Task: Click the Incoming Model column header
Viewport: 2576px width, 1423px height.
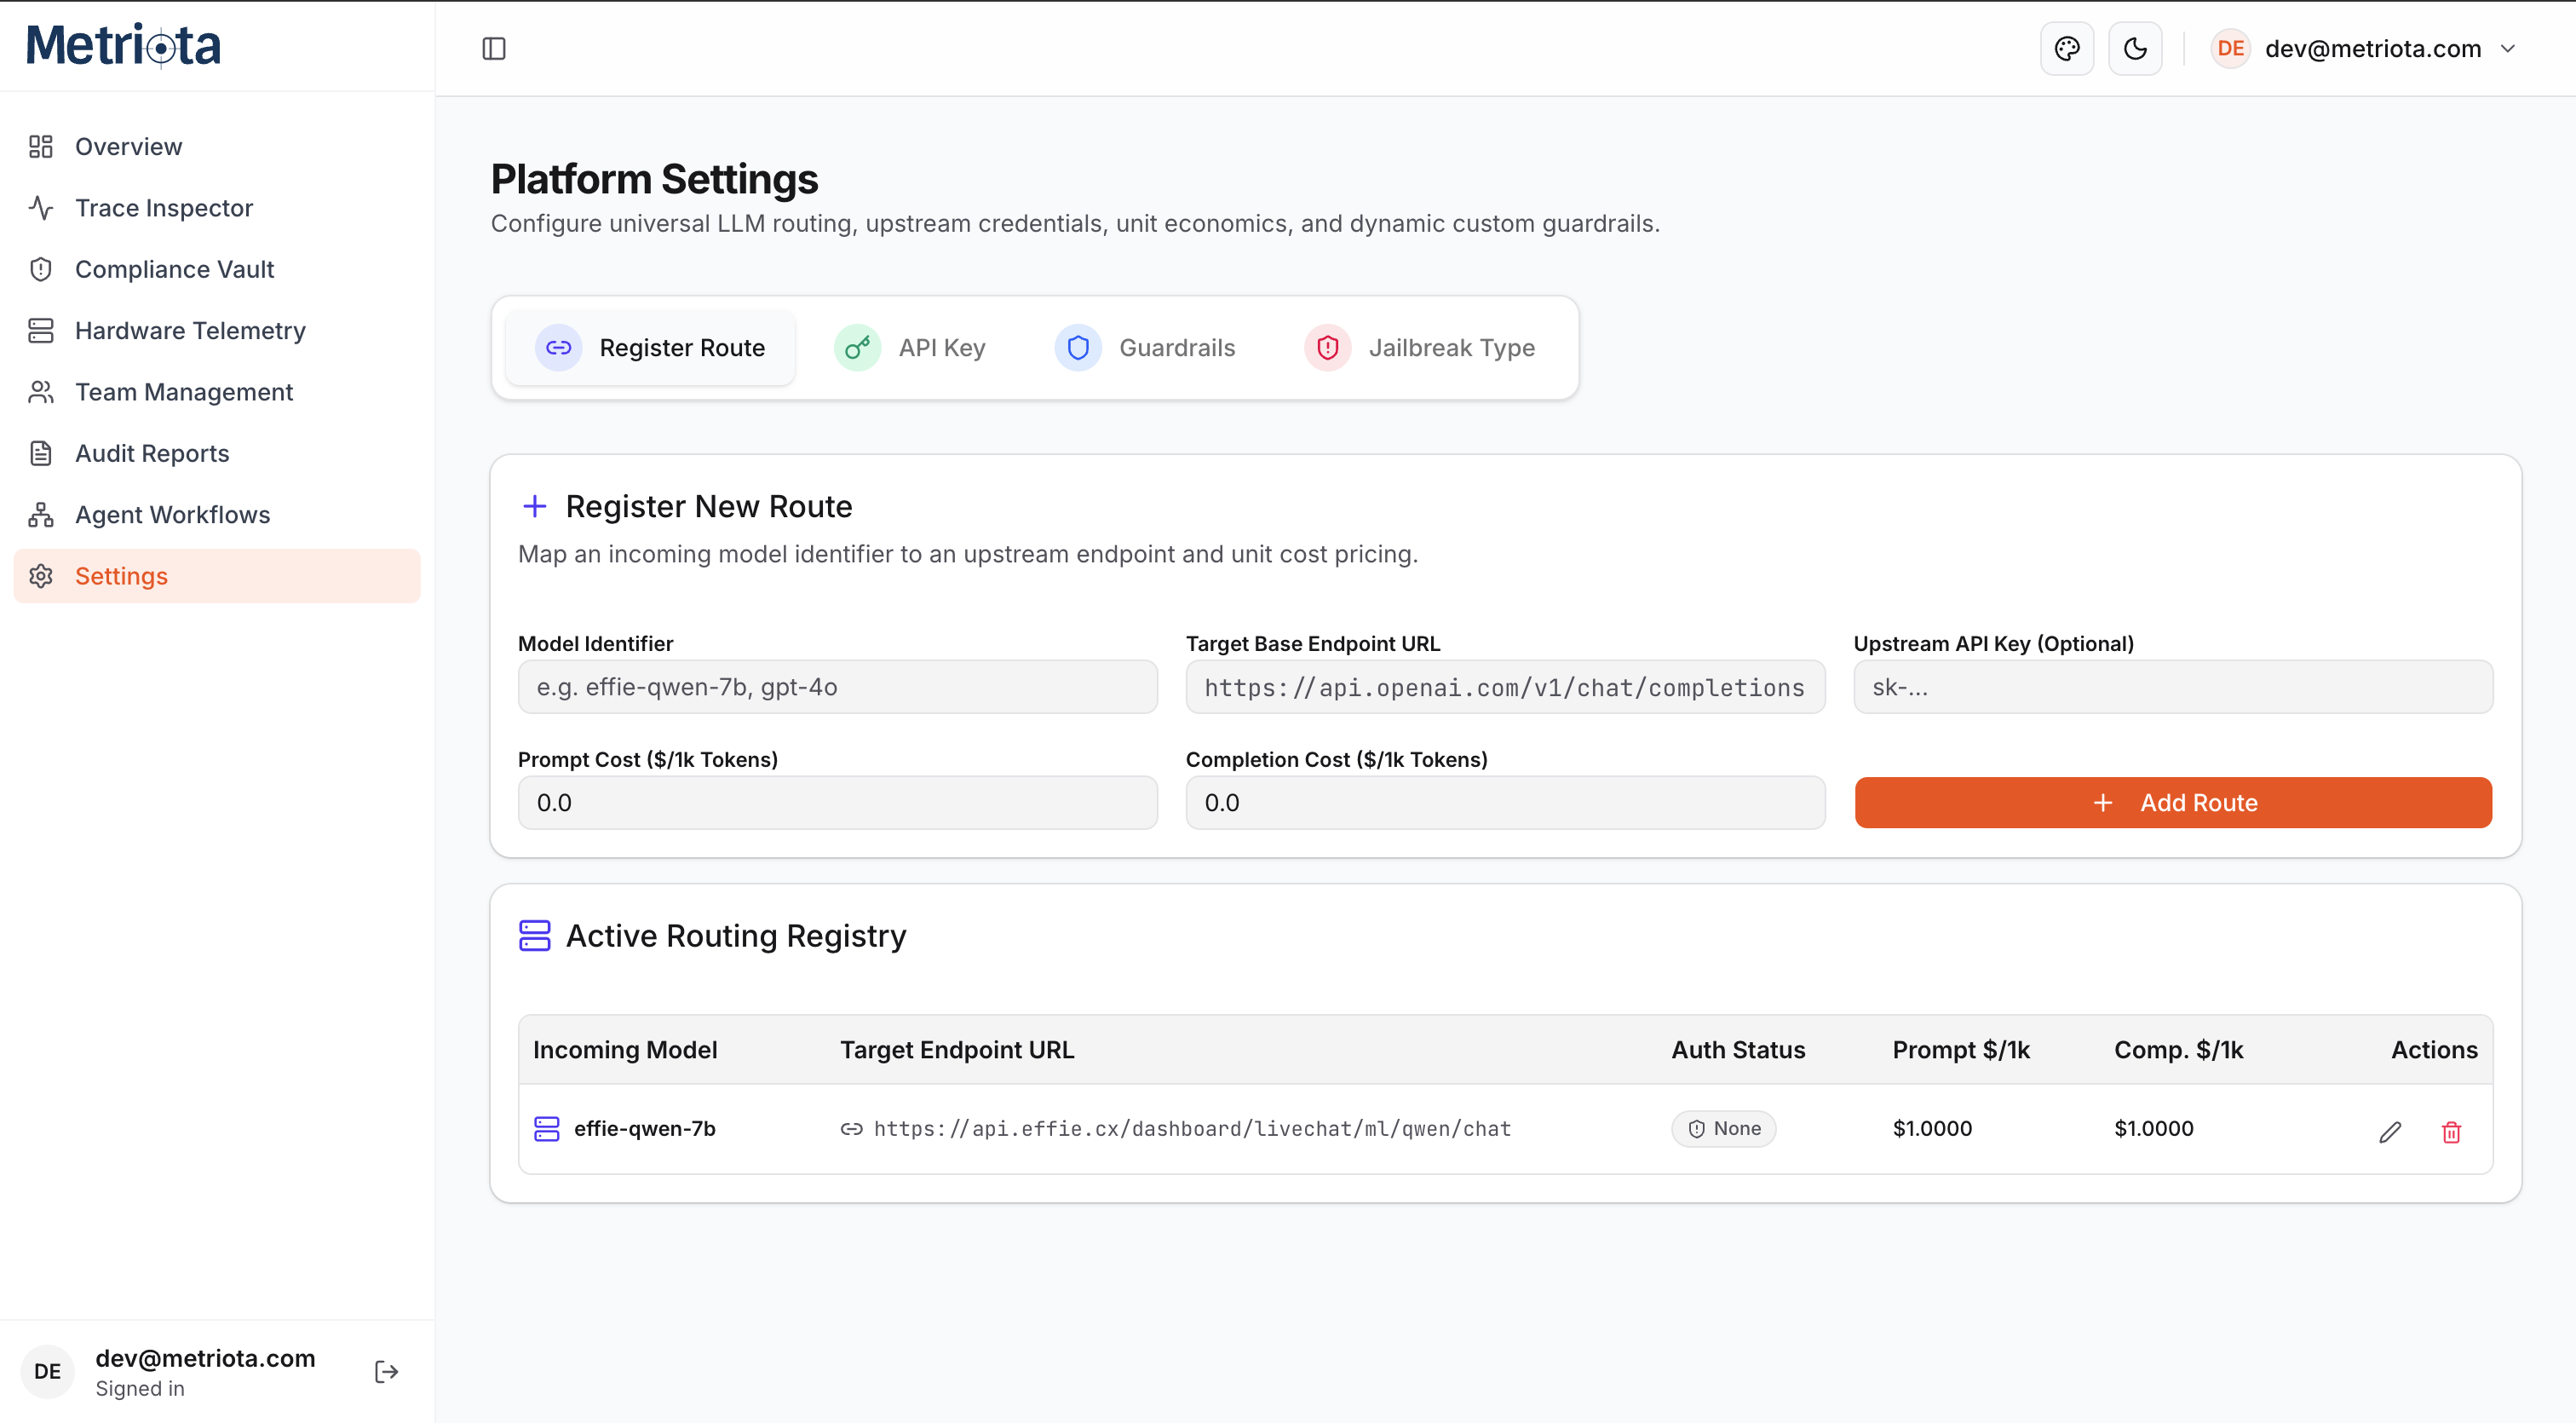Action: pos(625,1050)
